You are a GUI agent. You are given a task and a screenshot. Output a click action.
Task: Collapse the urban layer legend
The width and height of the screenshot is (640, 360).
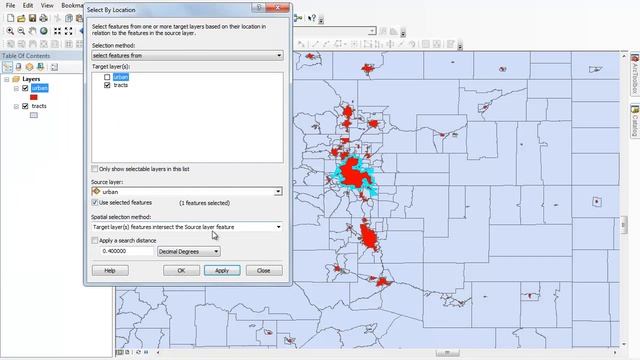point(16,89)
